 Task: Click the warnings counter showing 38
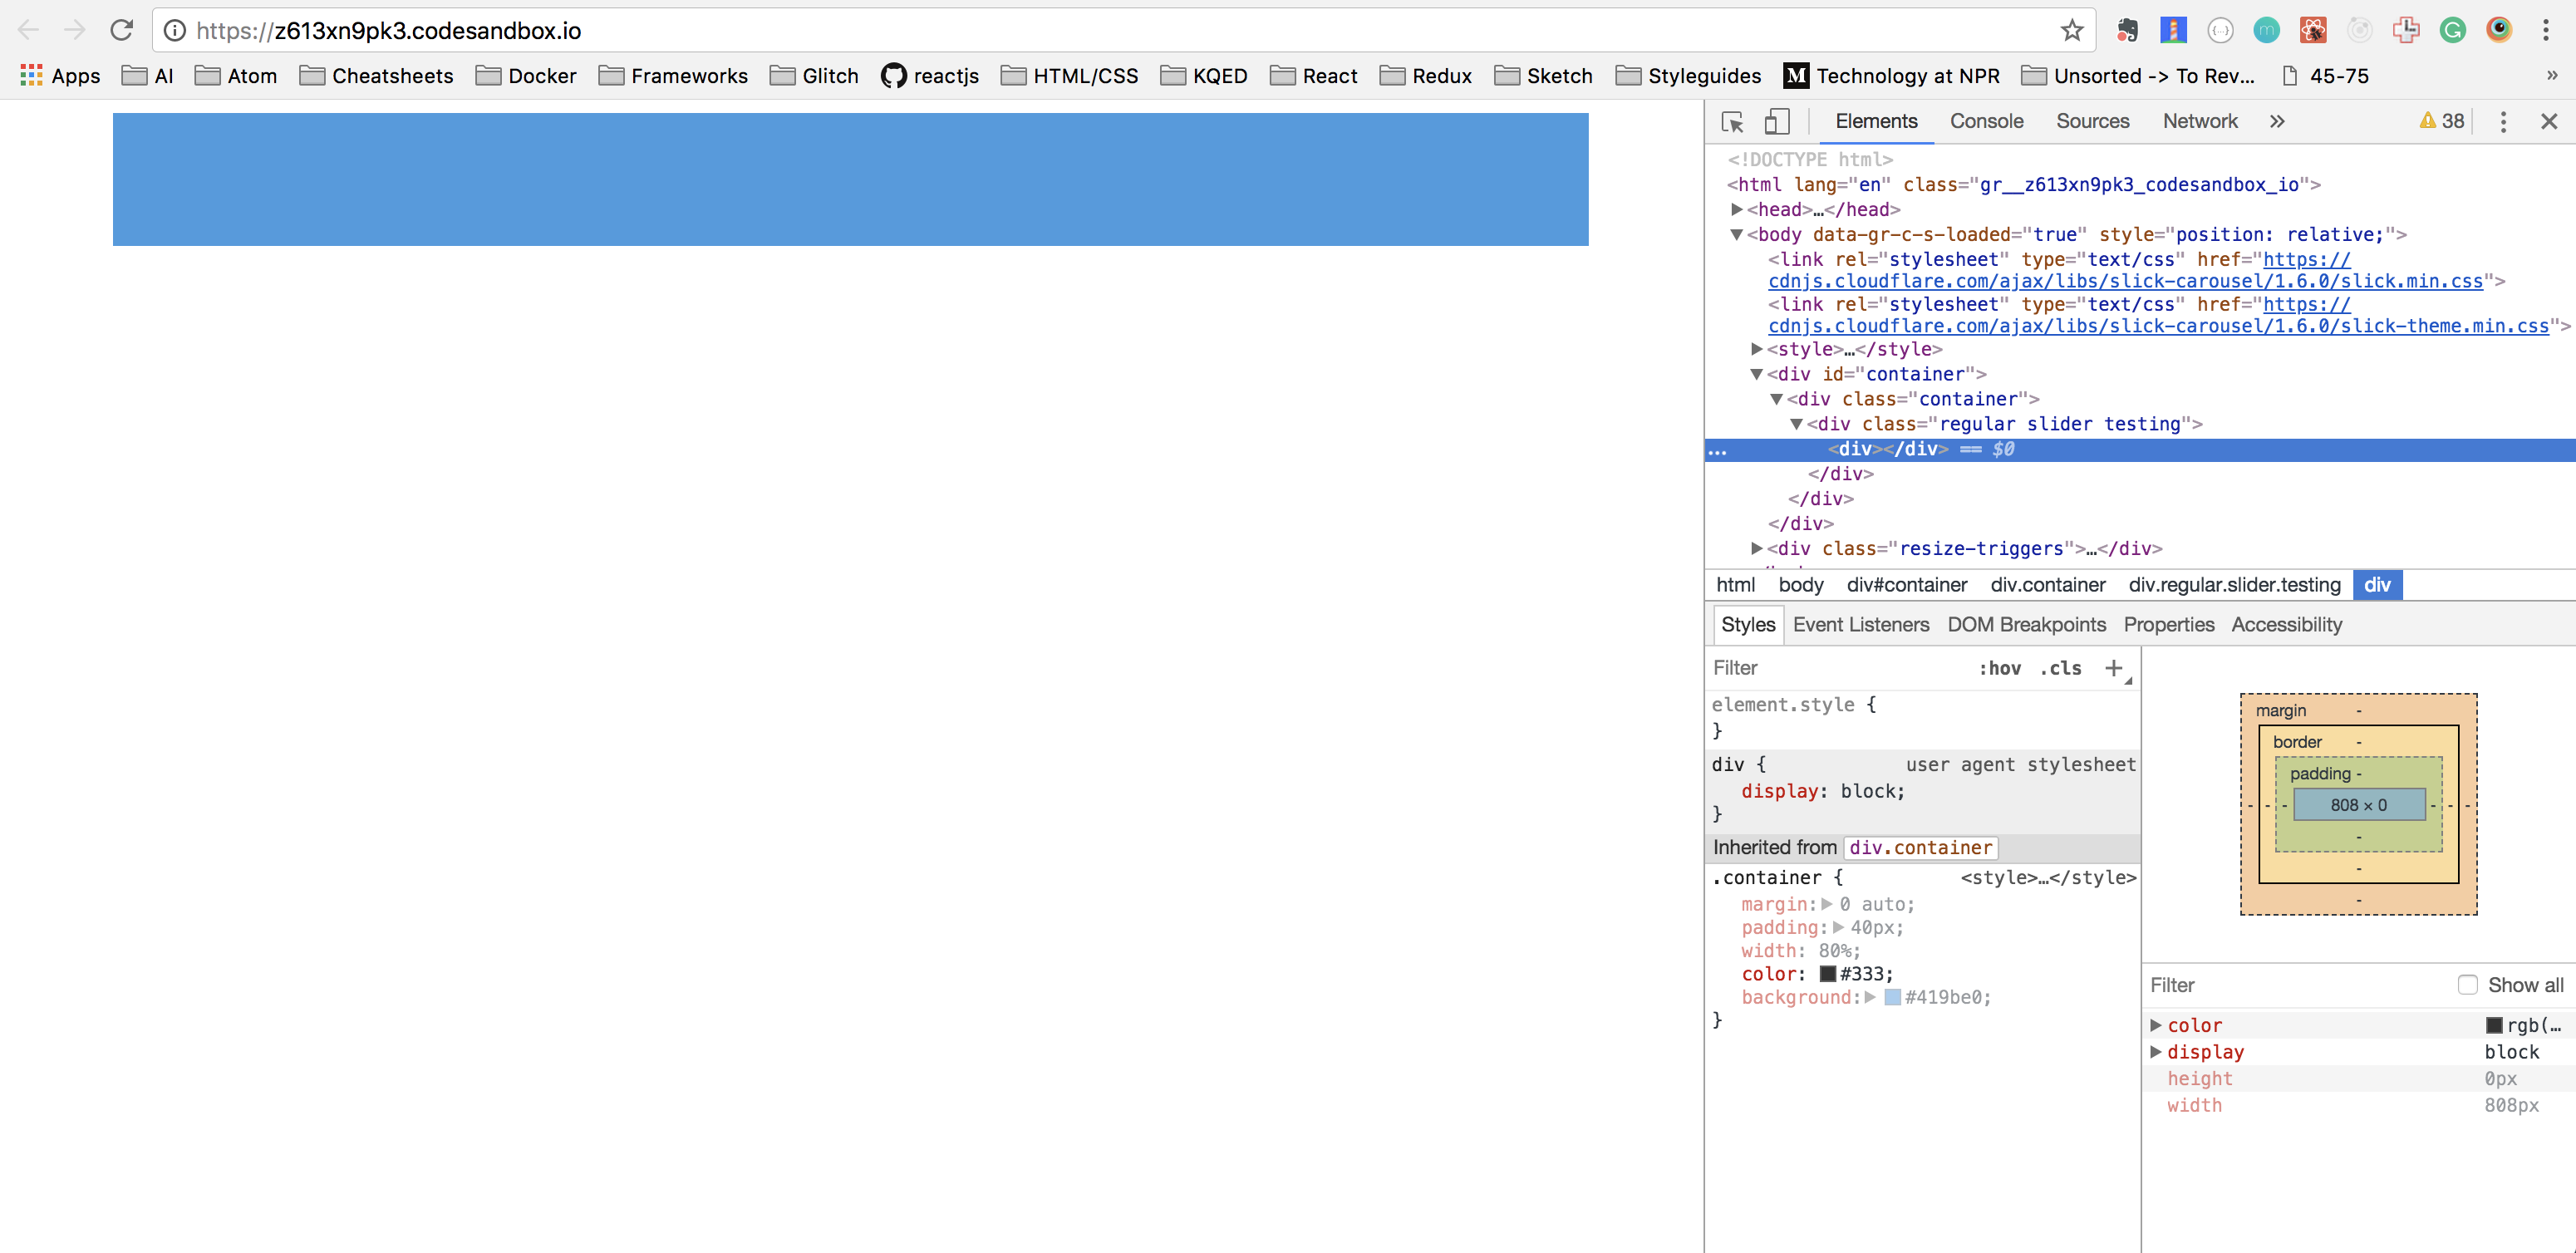click(2441, 121)
